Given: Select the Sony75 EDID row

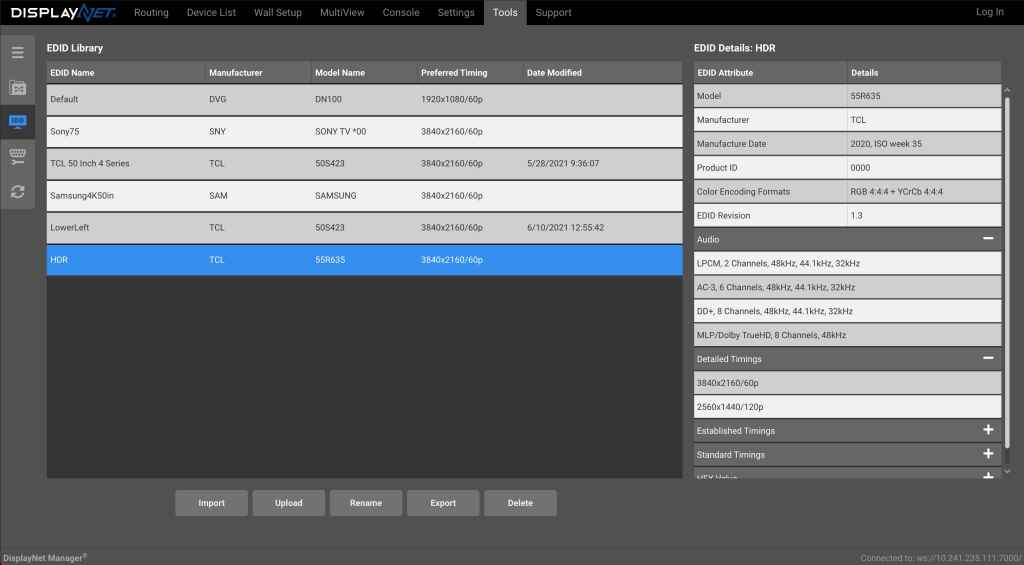Looking at the screenshot, I should tap(364, 131).
